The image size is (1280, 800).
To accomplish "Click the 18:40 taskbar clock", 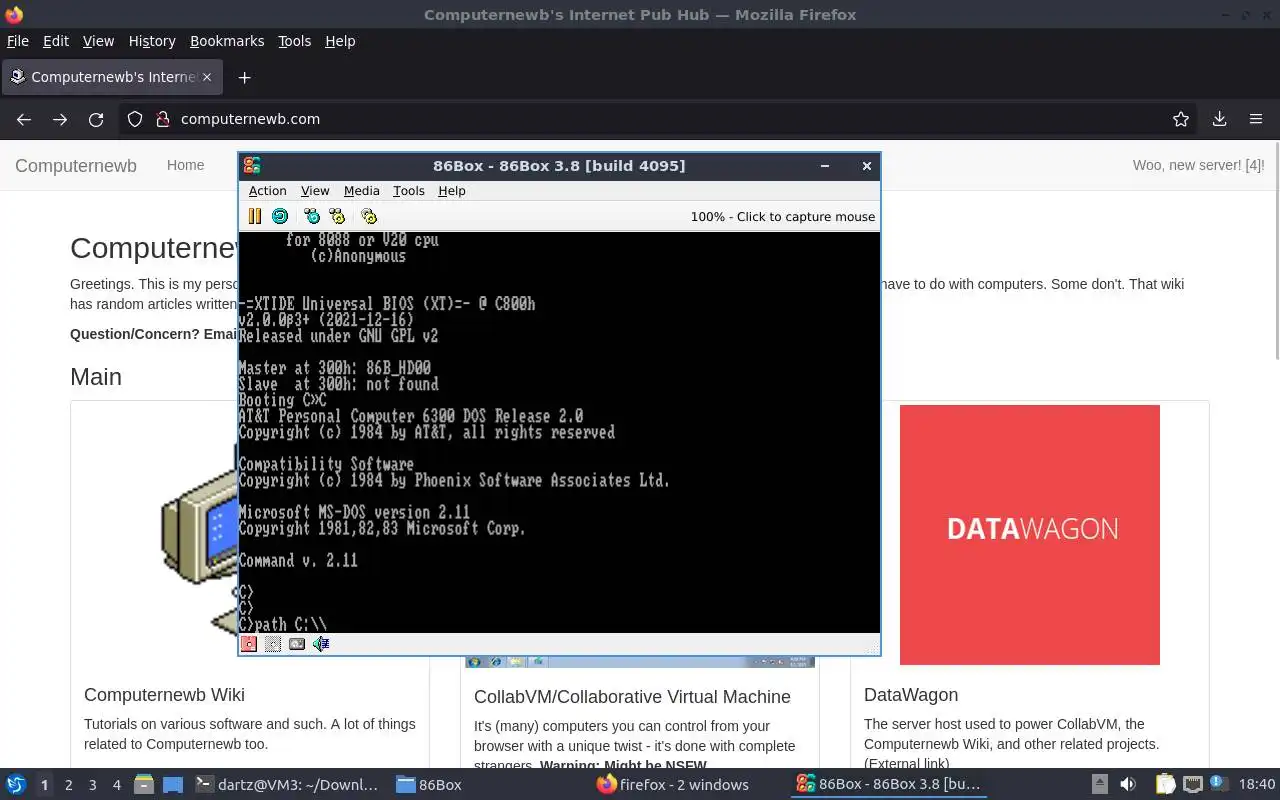I will point(1257,785).
